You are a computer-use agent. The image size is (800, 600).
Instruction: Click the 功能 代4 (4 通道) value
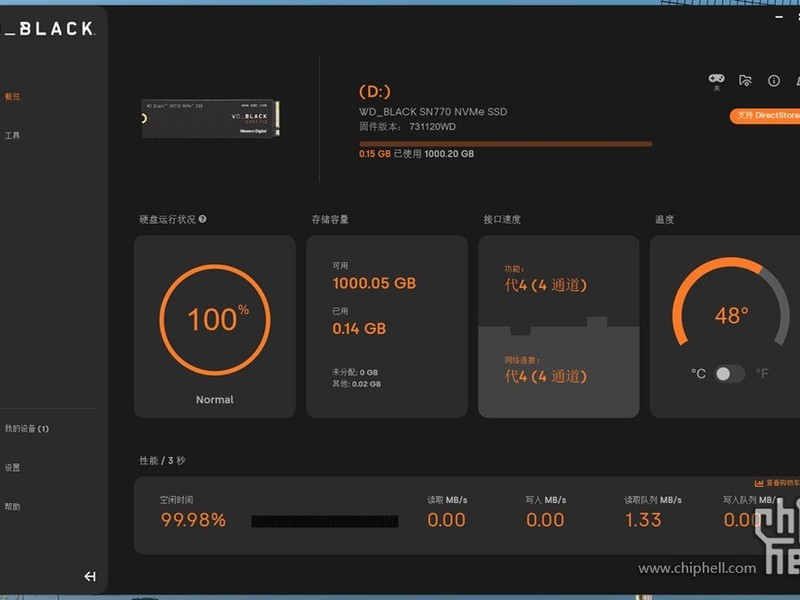(545, 285)
